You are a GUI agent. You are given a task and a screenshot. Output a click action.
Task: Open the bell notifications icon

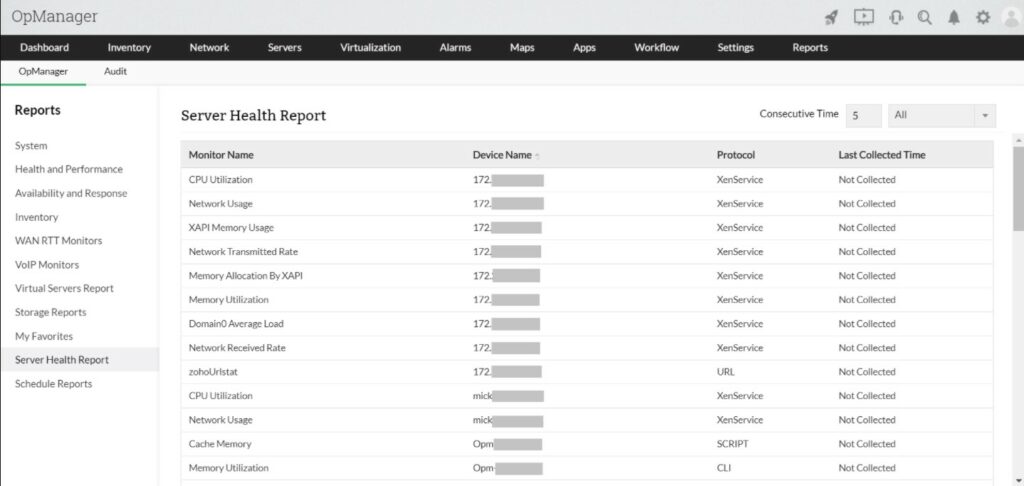point(954,18)
